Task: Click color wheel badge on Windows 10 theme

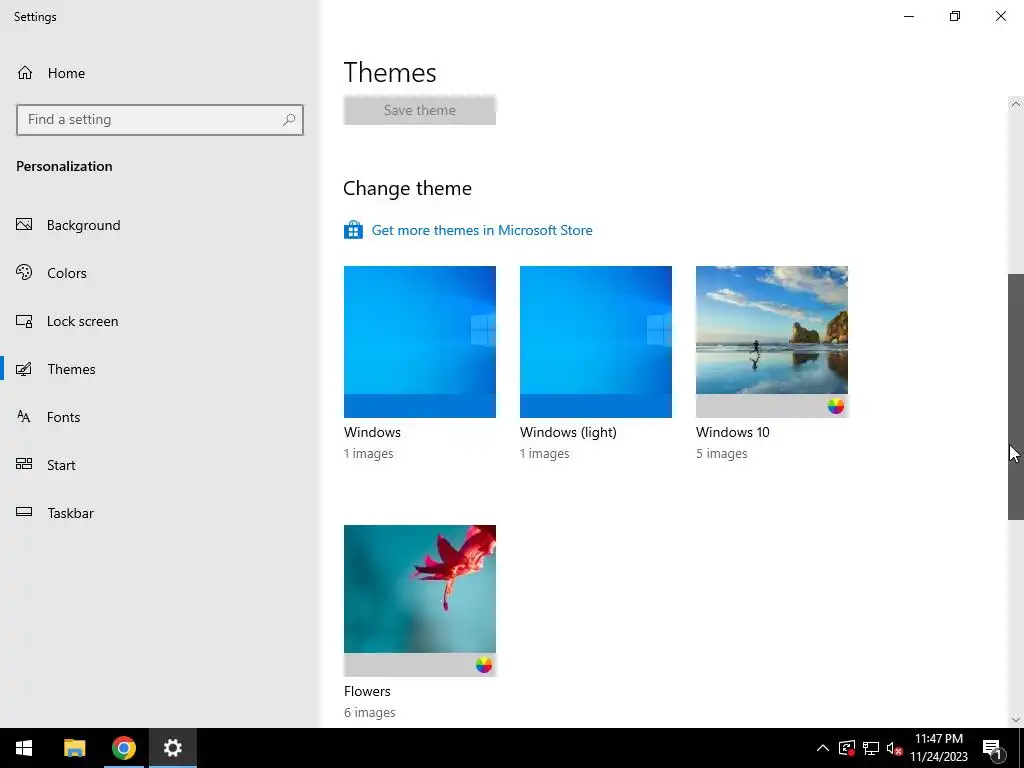Action: pos(836,406)
